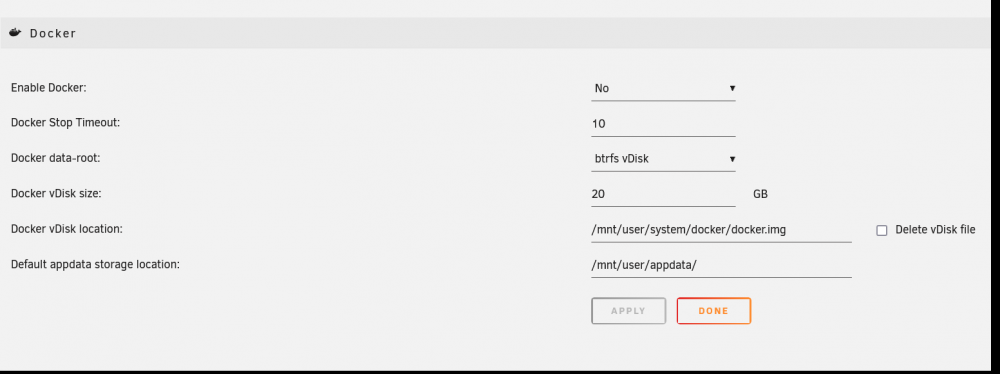This screenshot has width=1000, height=374.
Task: Click the arrow beside the No option
Action: click(x=732, y=89)
